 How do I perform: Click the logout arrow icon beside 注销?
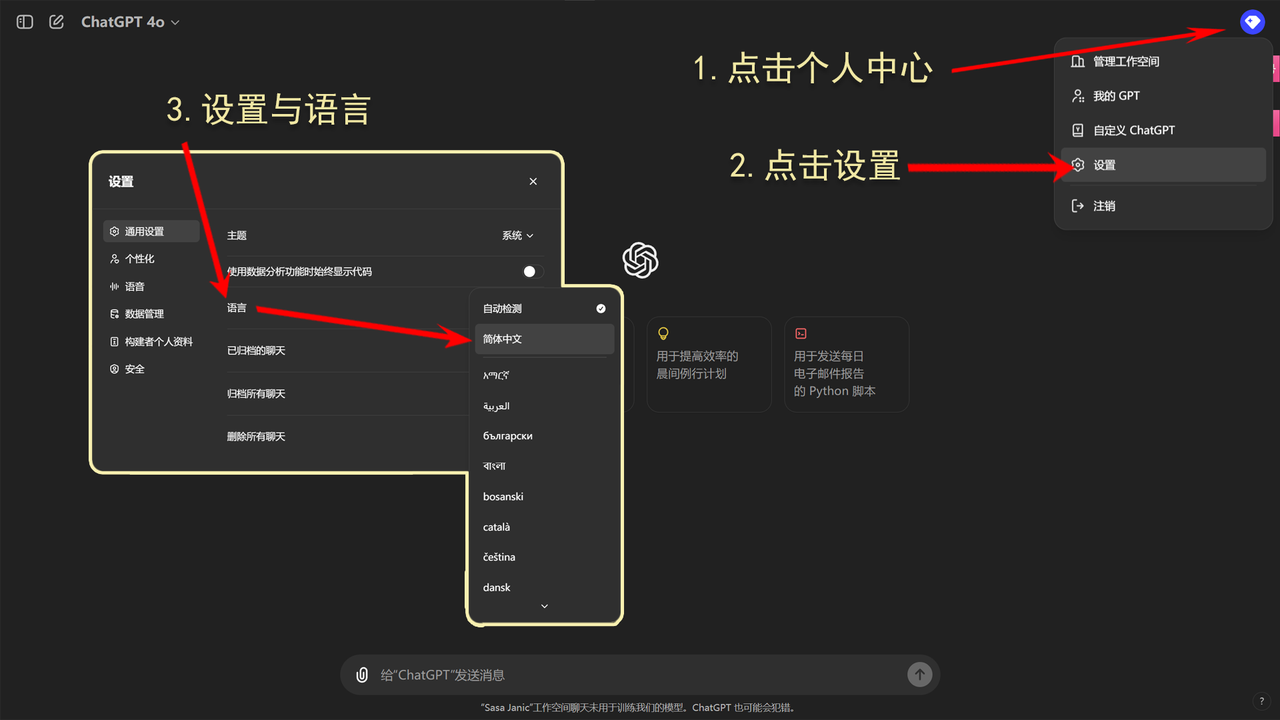click(x=1078, y=206)
